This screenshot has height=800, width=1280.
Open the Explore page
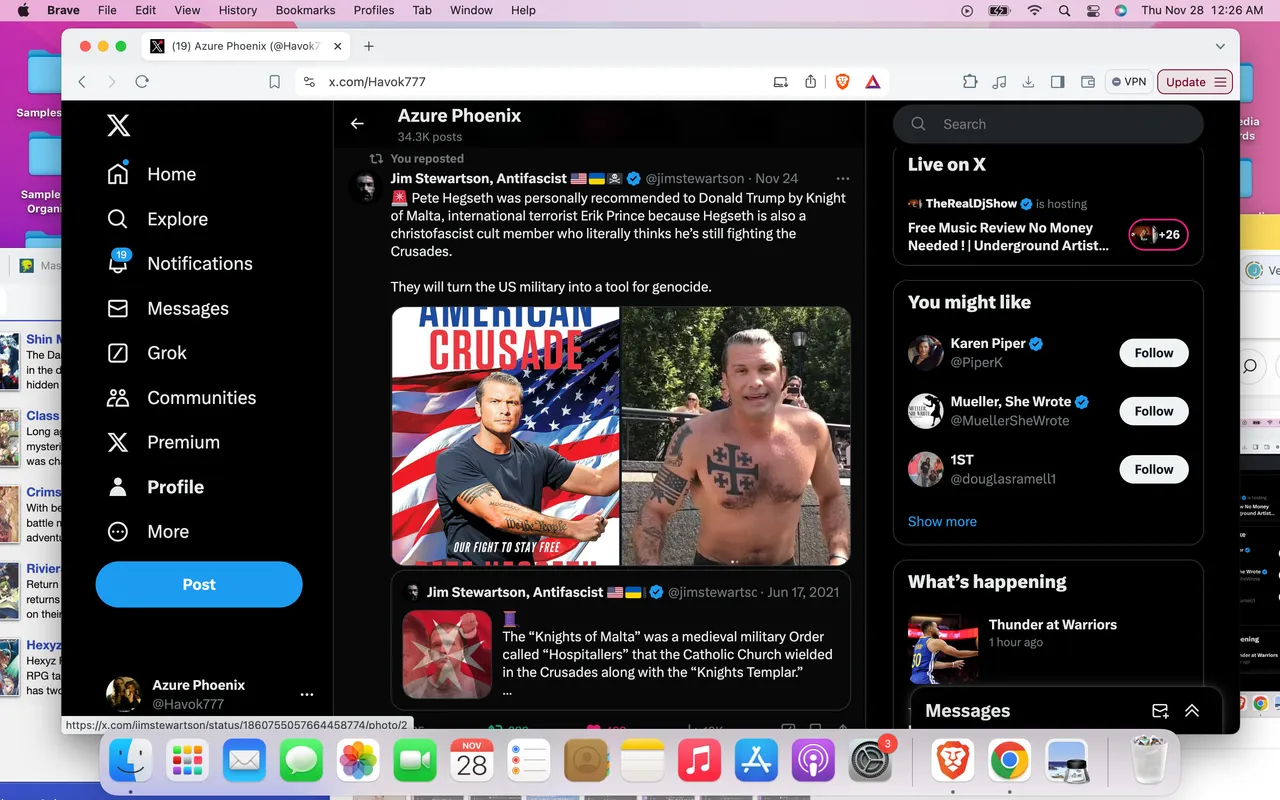(x=158, y=219)
